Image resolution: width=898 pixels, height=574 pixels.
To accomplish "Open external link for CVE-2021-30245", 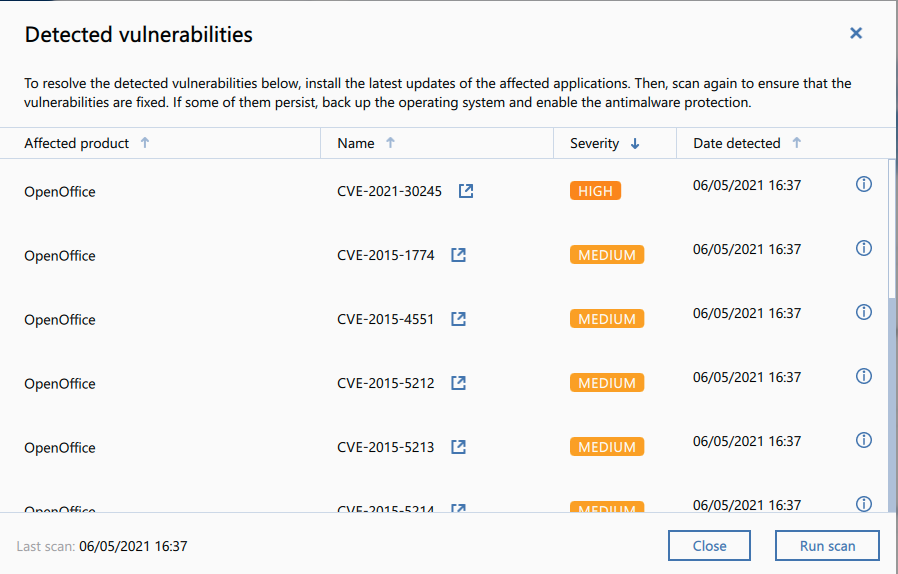I will pyautogui.click(x=466, y=191).
